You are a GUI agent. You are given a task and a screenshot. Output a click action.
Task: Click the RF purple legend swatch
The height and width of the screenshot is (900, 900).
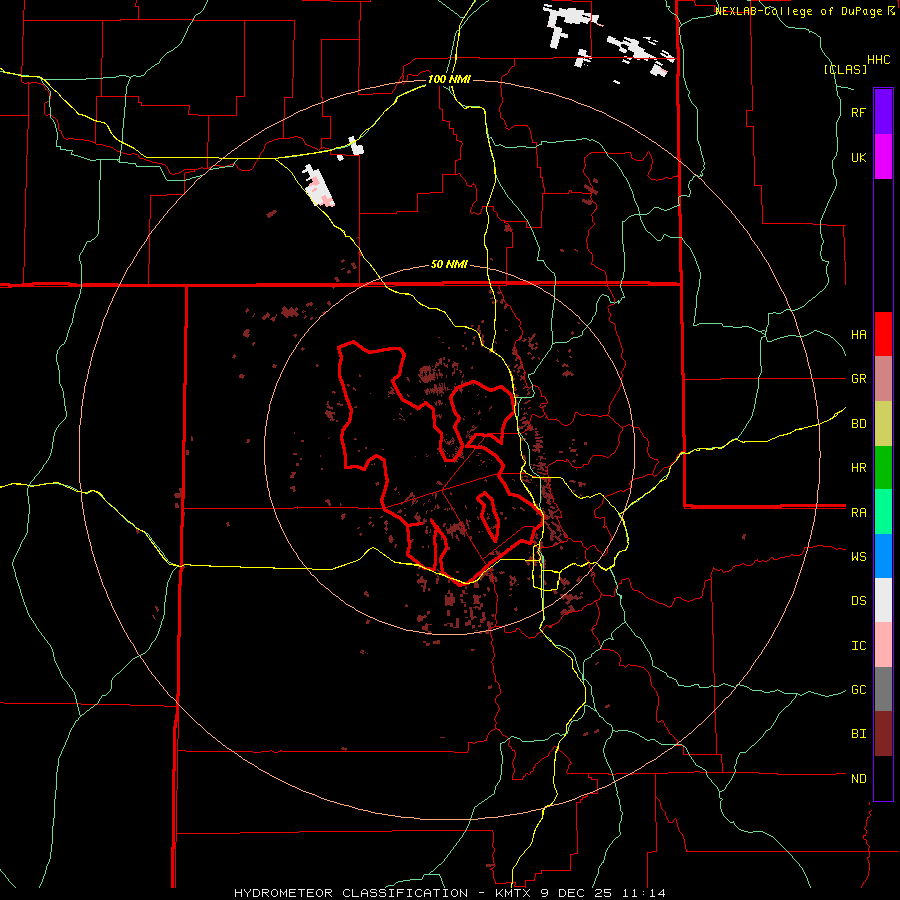point(883,112)
